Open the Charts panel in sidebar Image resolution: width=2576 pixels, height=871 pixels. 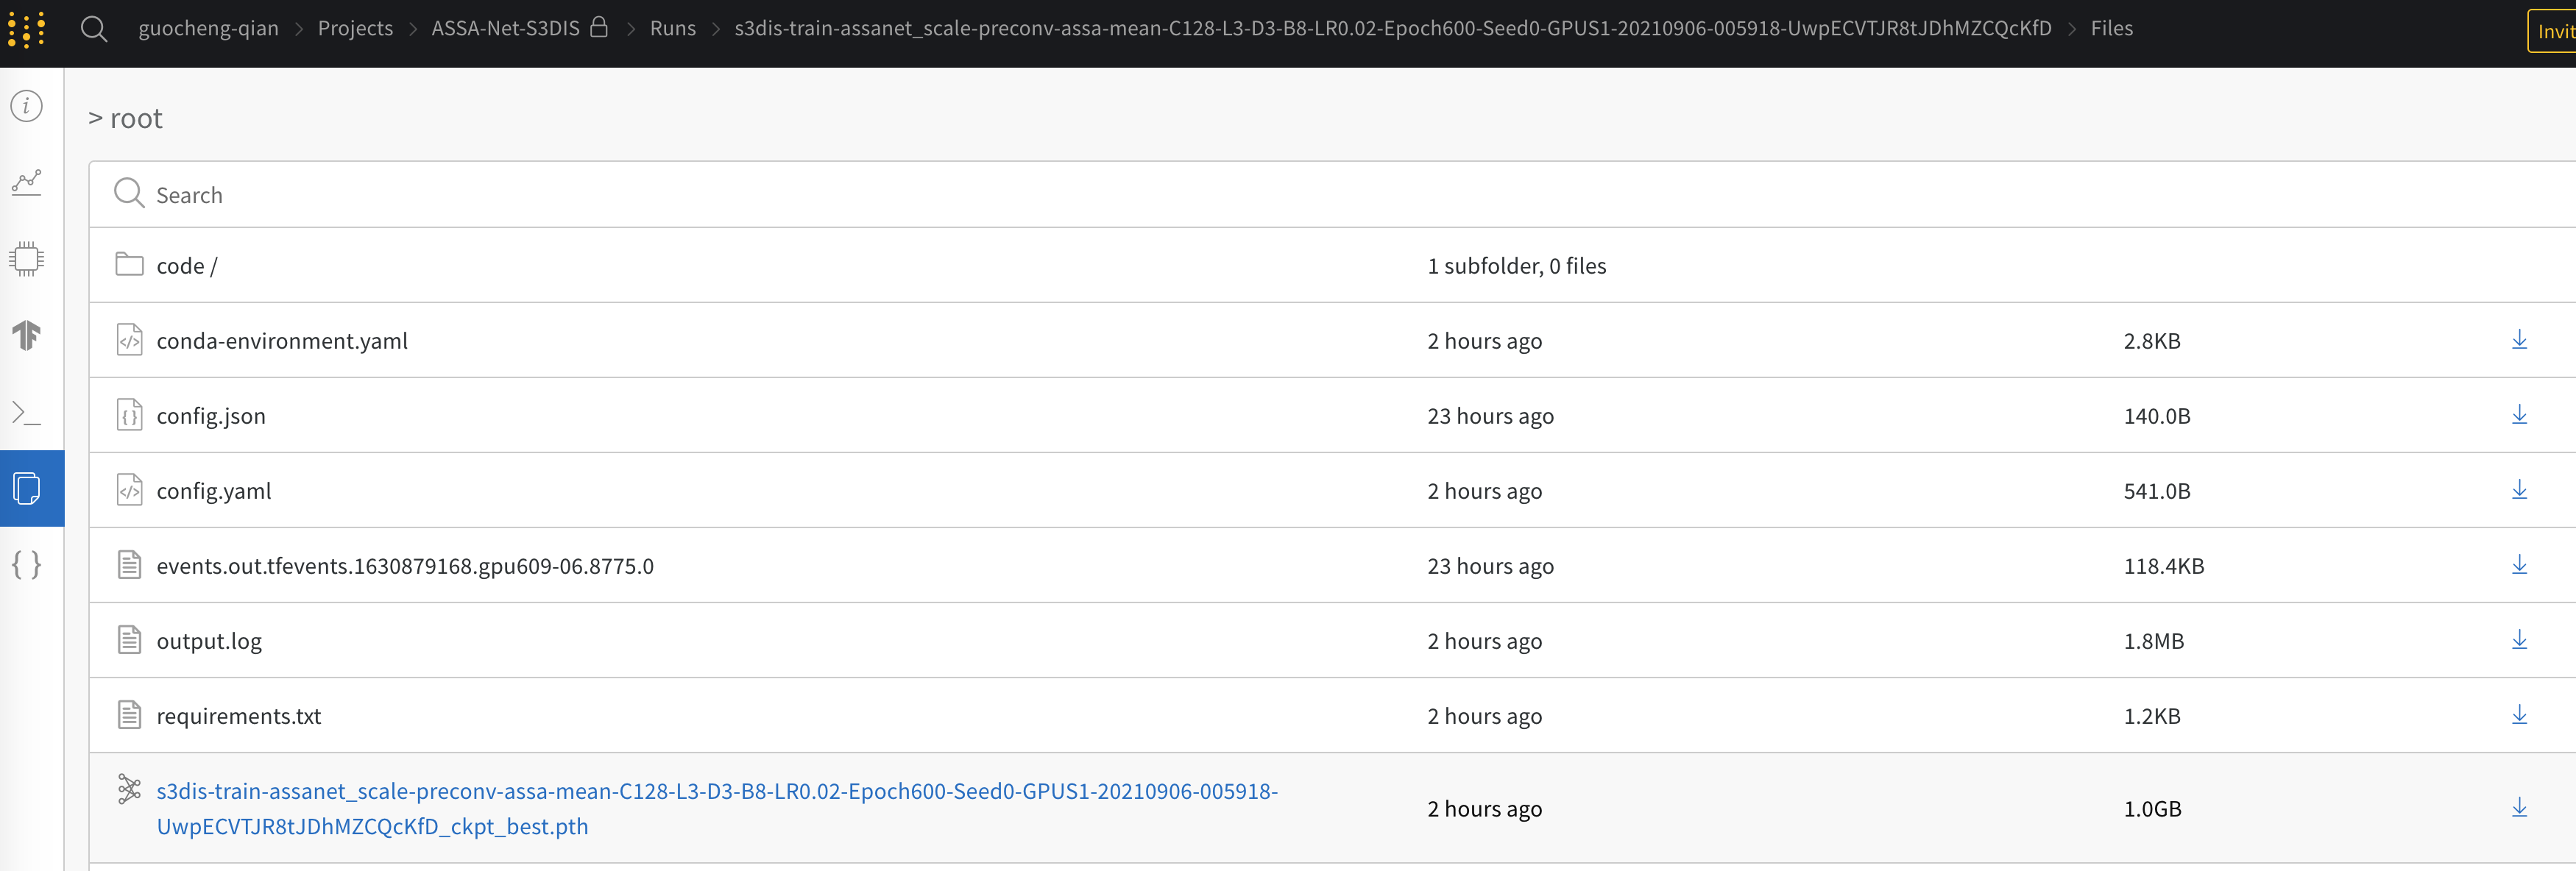tap(27, 182)
